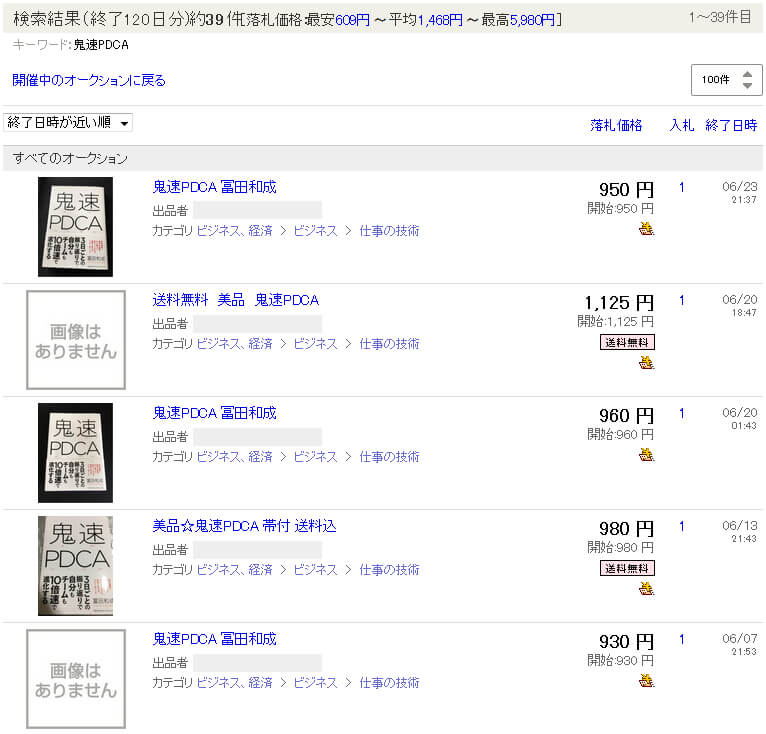
Task: Click 仕事の技術 category in the 1,125円 row
Action: tap(389, 344)
